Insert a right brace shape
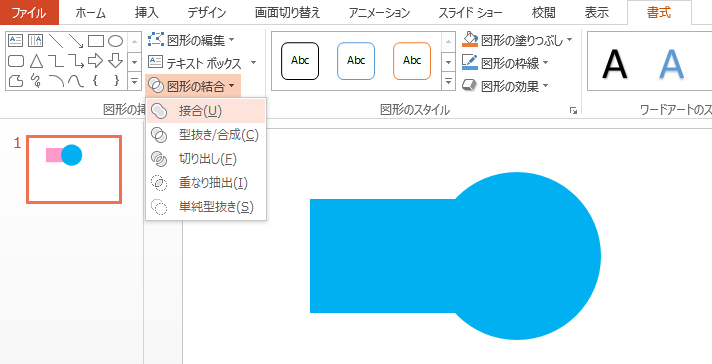This screenshot has height=364, width=712. tap(117, 81)
